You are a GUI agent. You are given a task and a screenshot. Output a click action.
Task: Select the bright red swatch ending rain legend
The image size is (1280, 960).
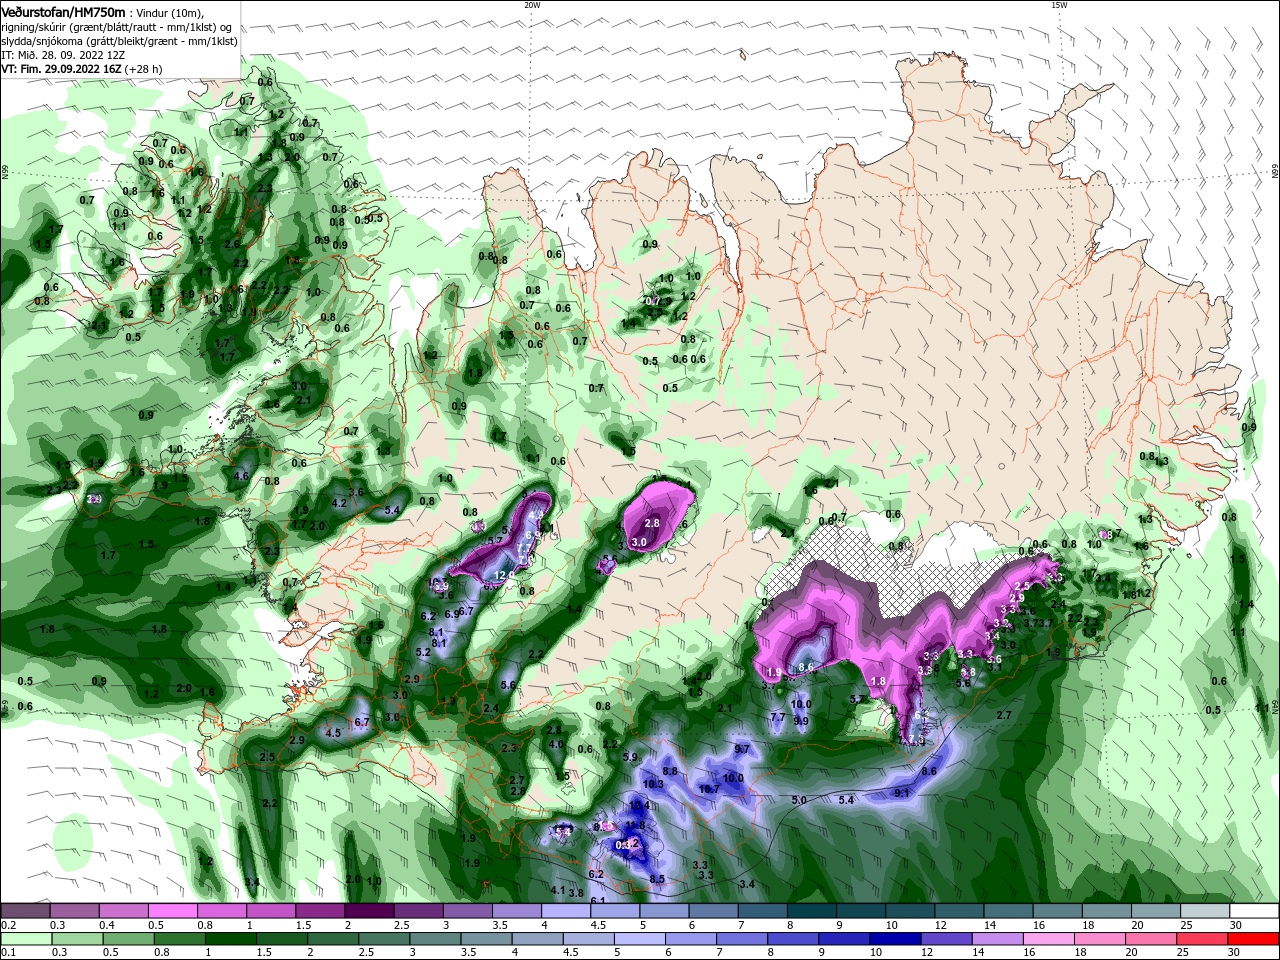tap(1254, 939)
